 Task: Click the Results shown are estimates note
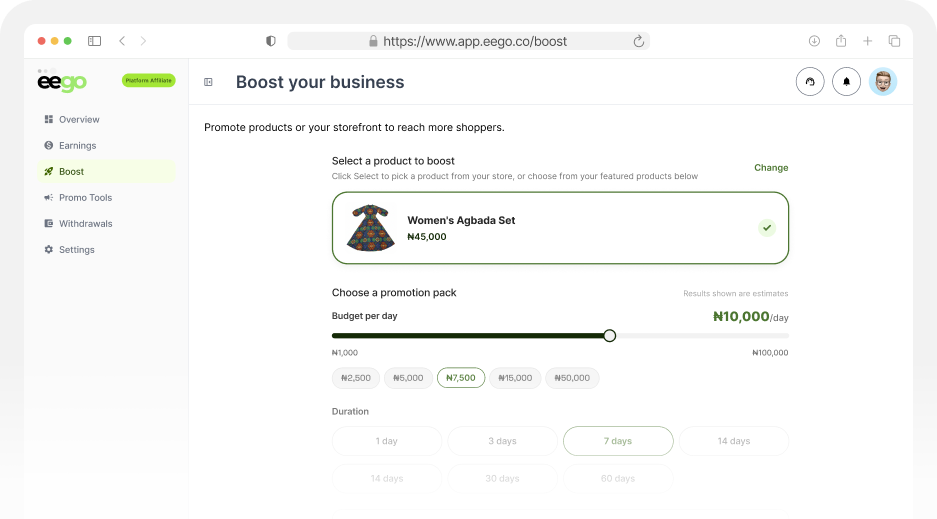tap(736, 293)
